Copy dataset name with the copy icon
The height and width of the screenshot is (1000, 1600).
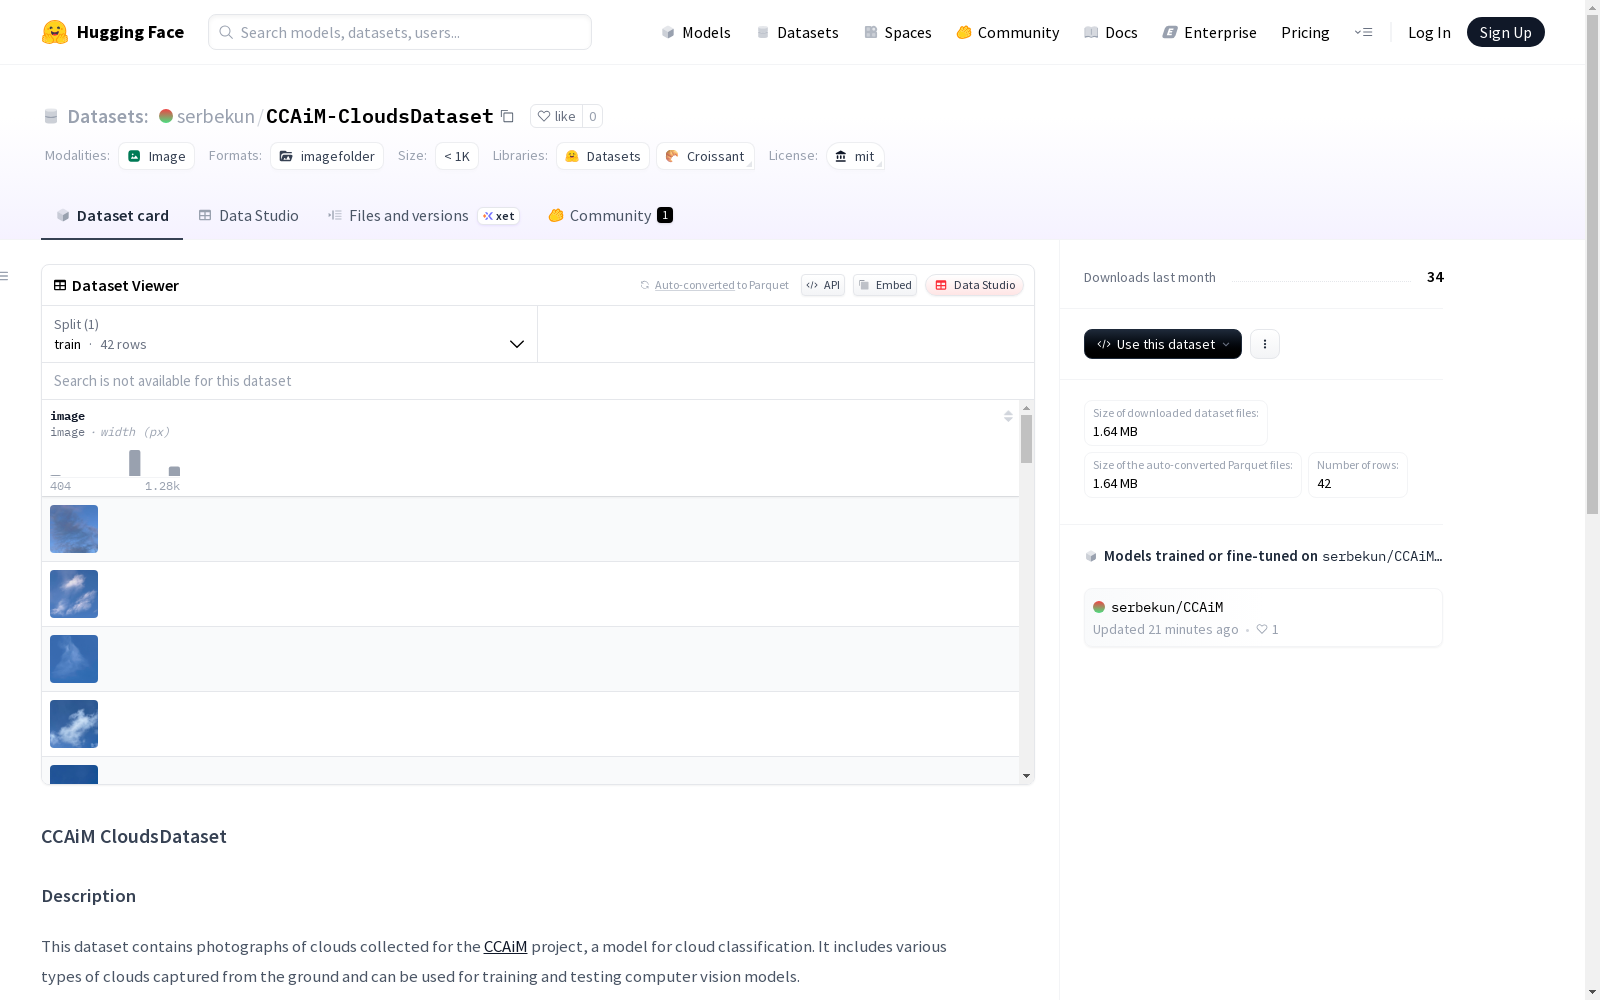click(507, 116)
